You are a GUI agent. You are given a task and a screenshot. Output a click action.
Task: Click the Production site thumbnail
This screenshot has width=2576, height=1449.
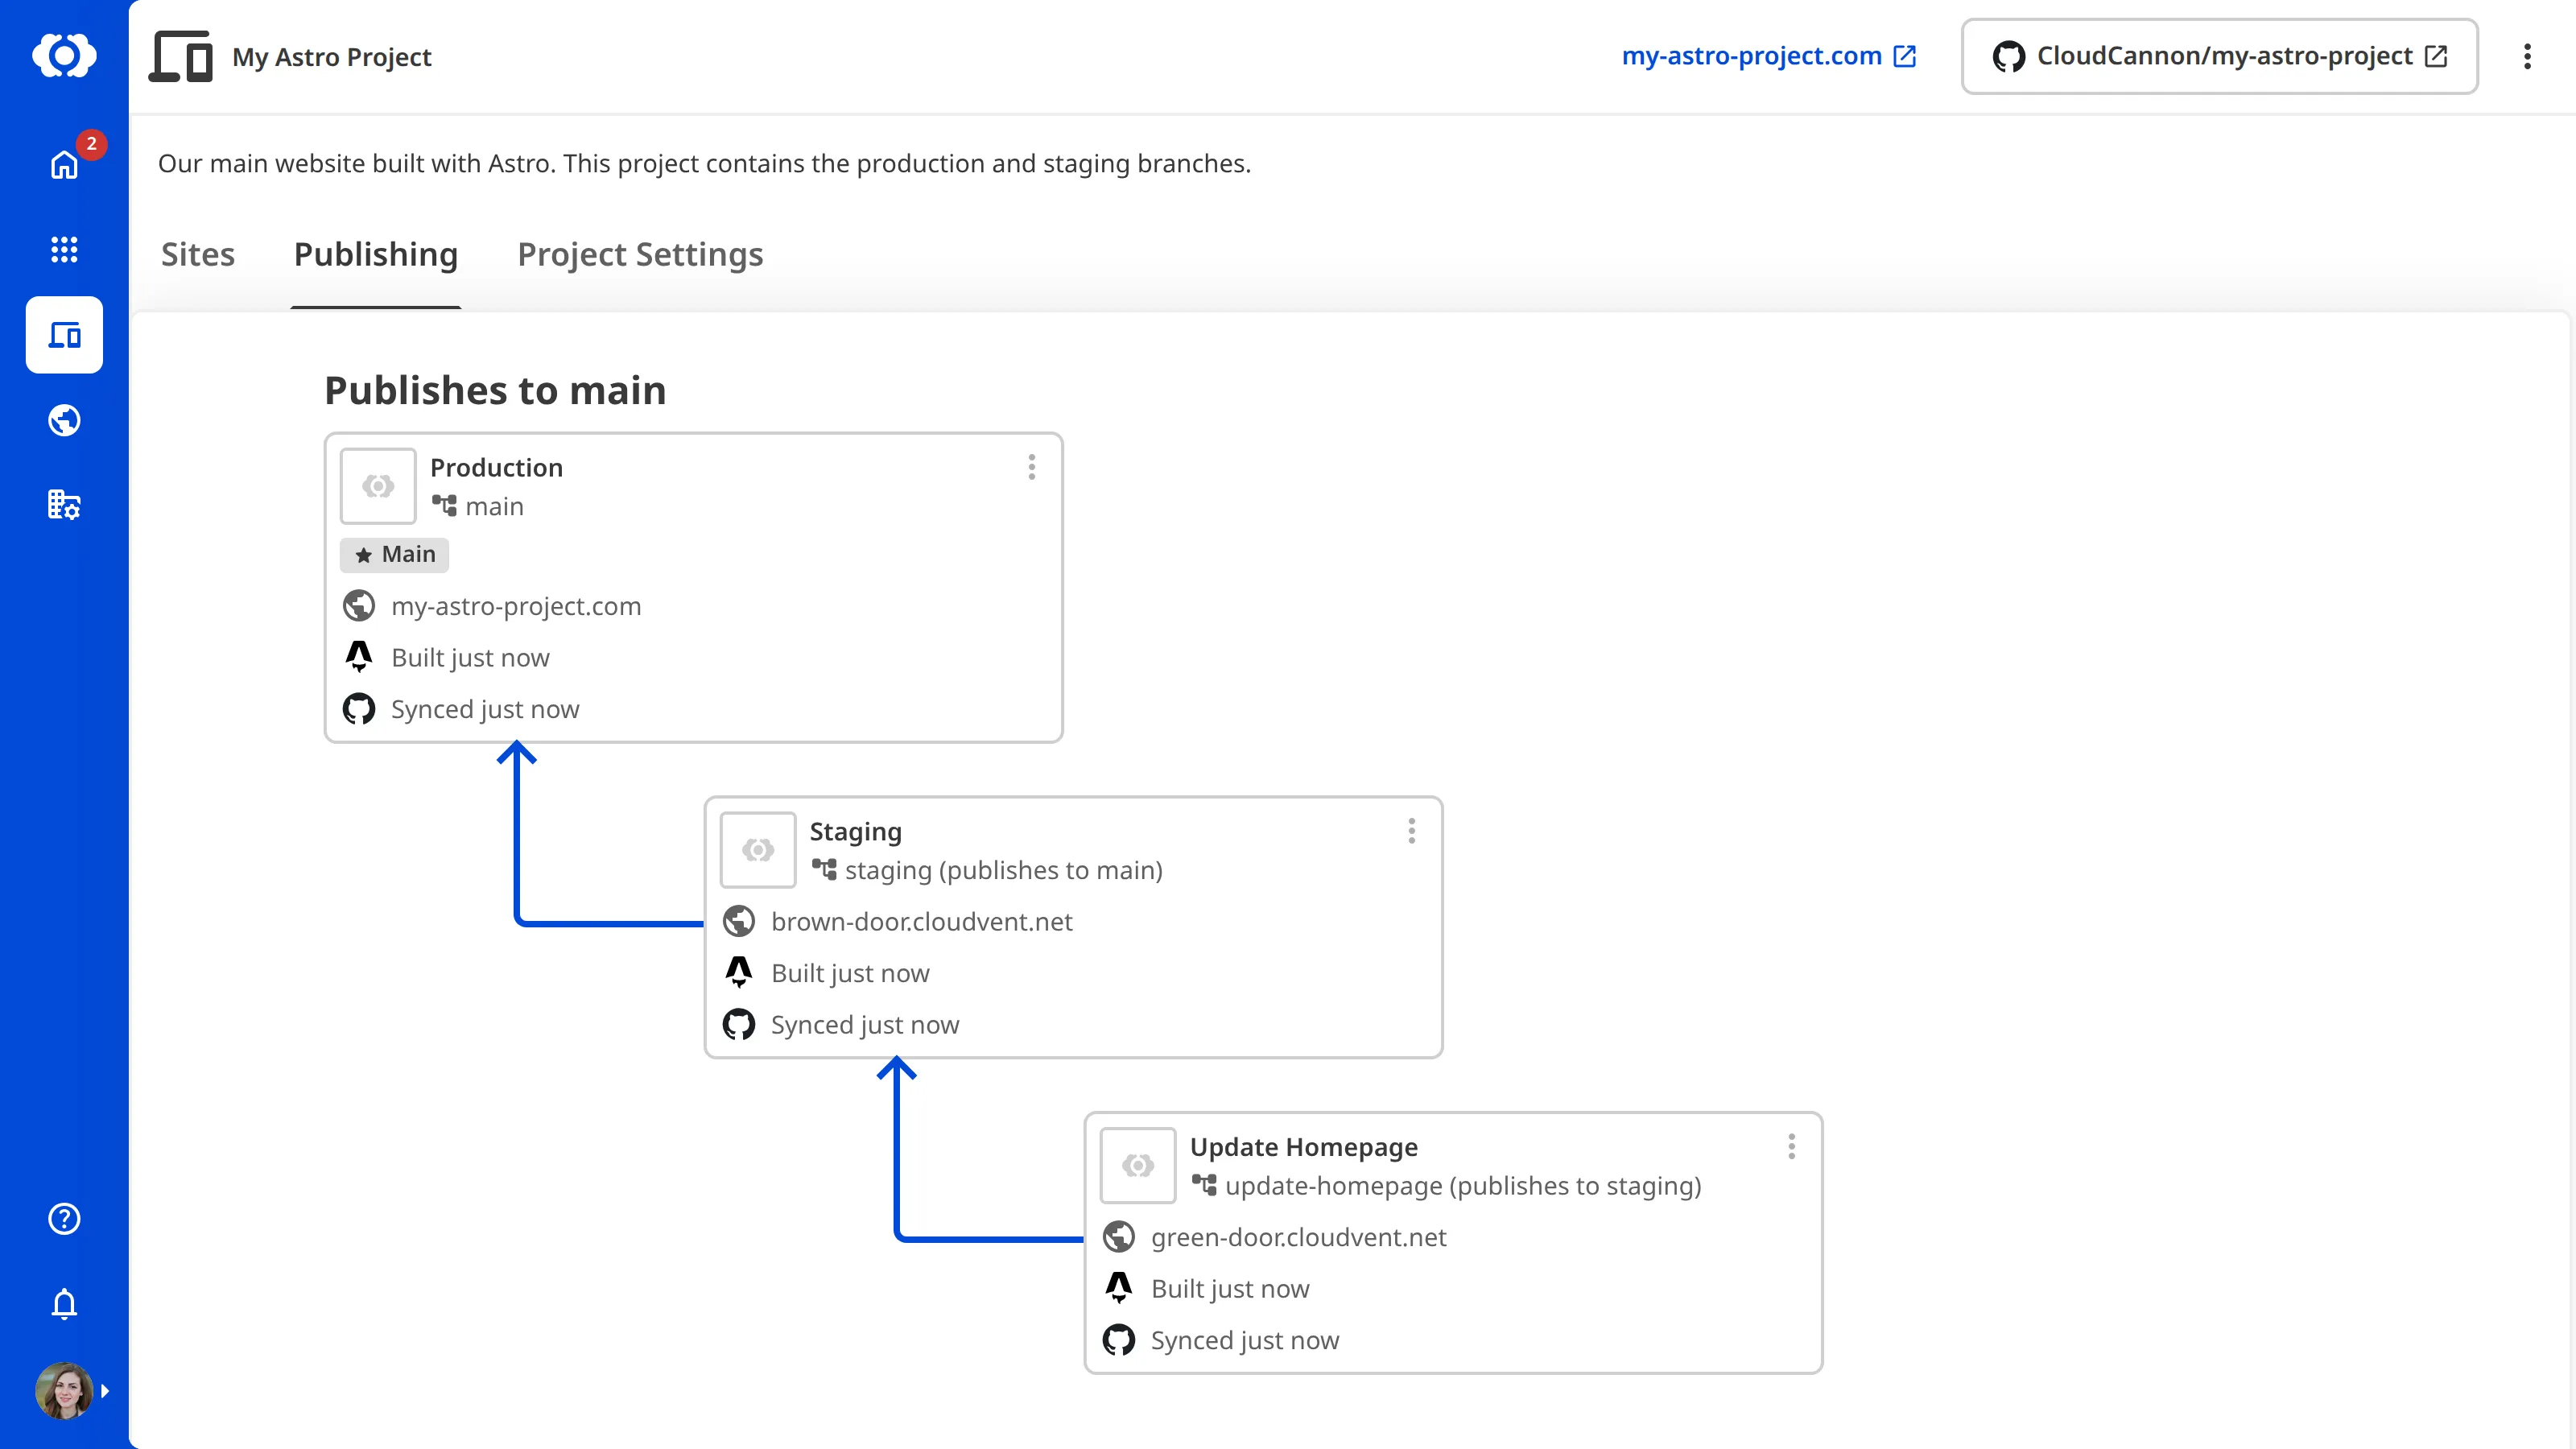coord(378,486)
